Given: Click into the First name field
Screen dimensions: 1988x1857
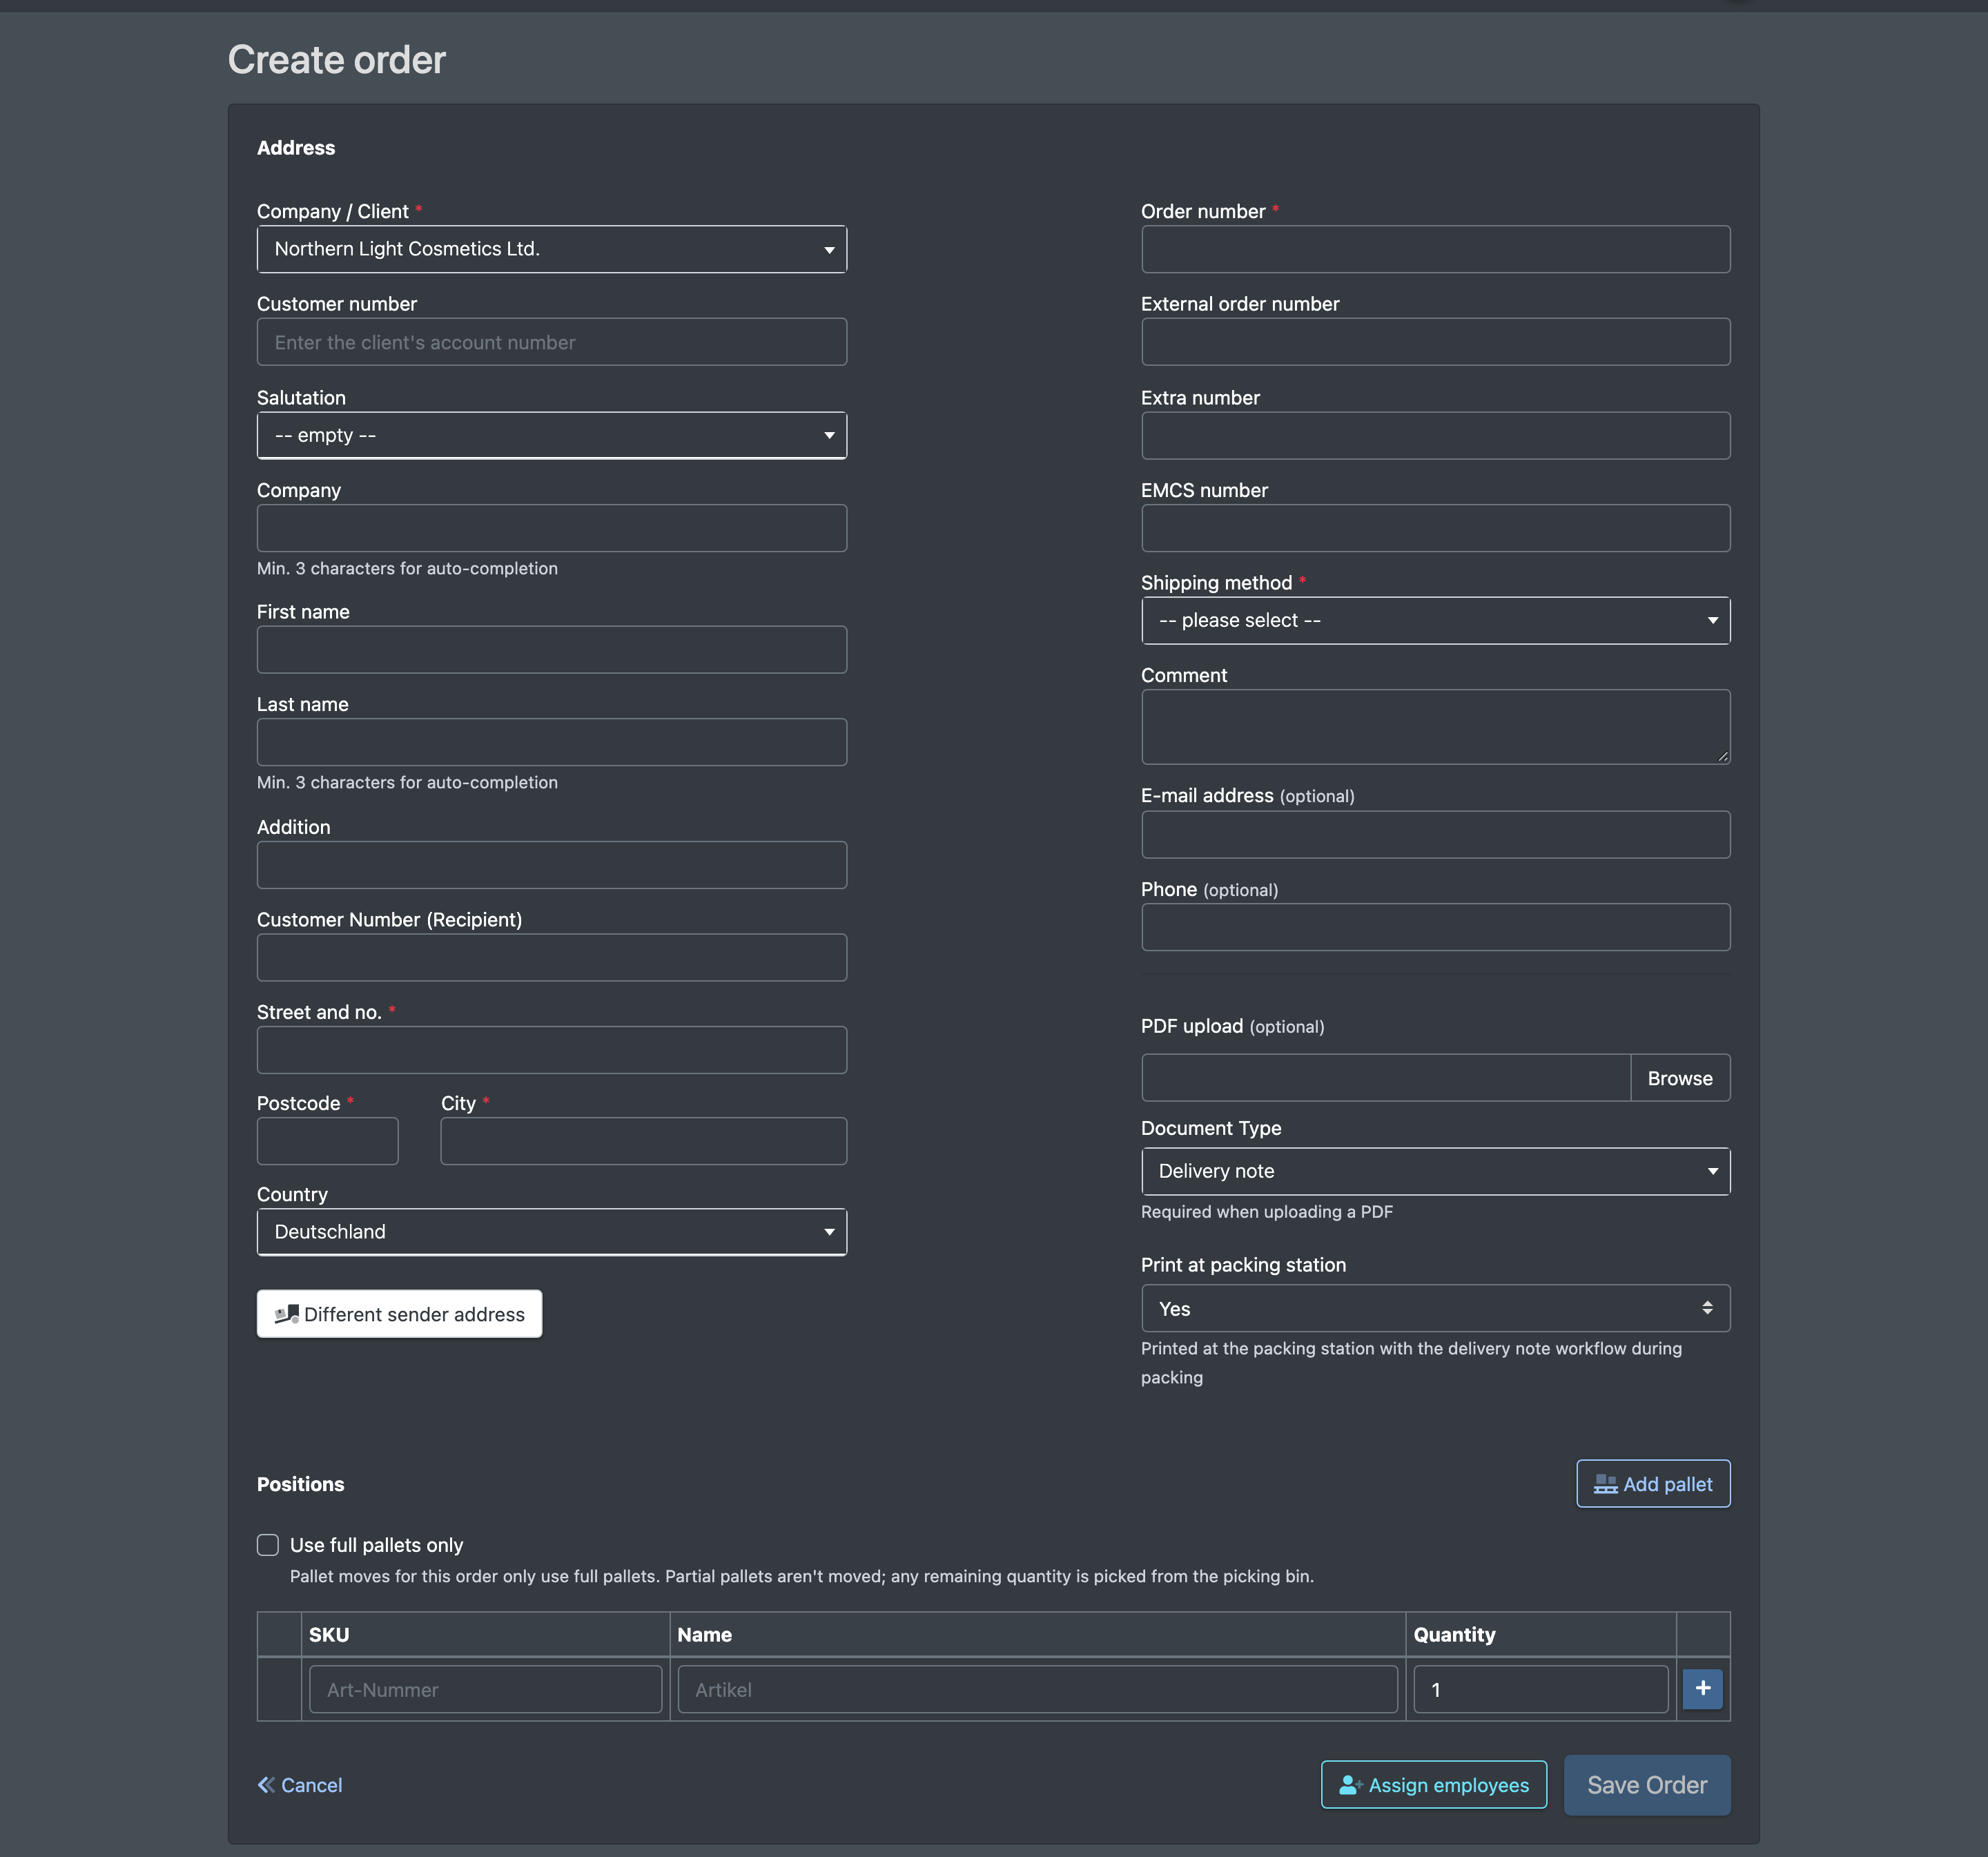Looking at the screenshot, I should pyautogui.click(x=551, y=650).
